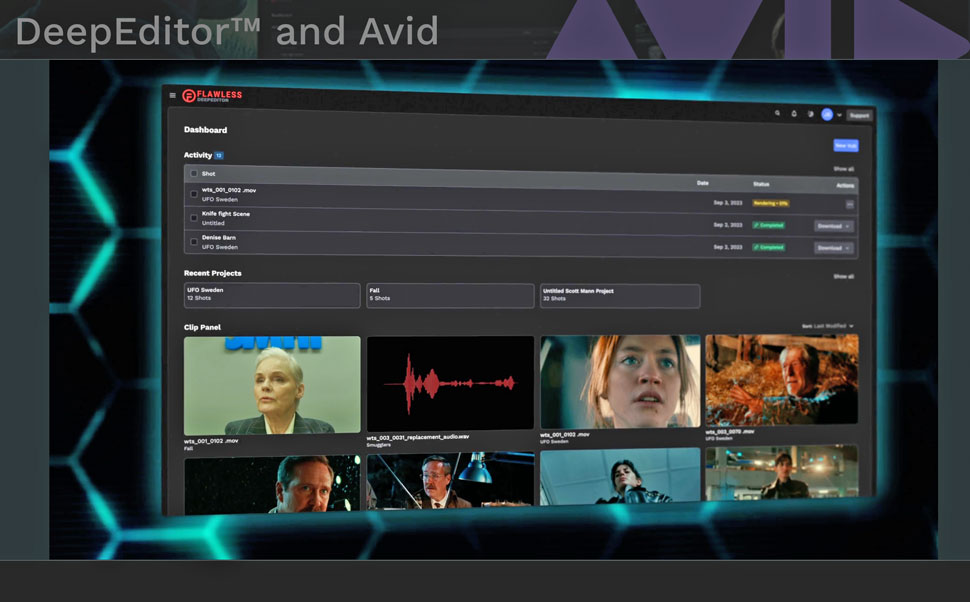Open the thumbnail of the mustached man under a lamp
970x602 pixels.
click(x=450, y=481)
